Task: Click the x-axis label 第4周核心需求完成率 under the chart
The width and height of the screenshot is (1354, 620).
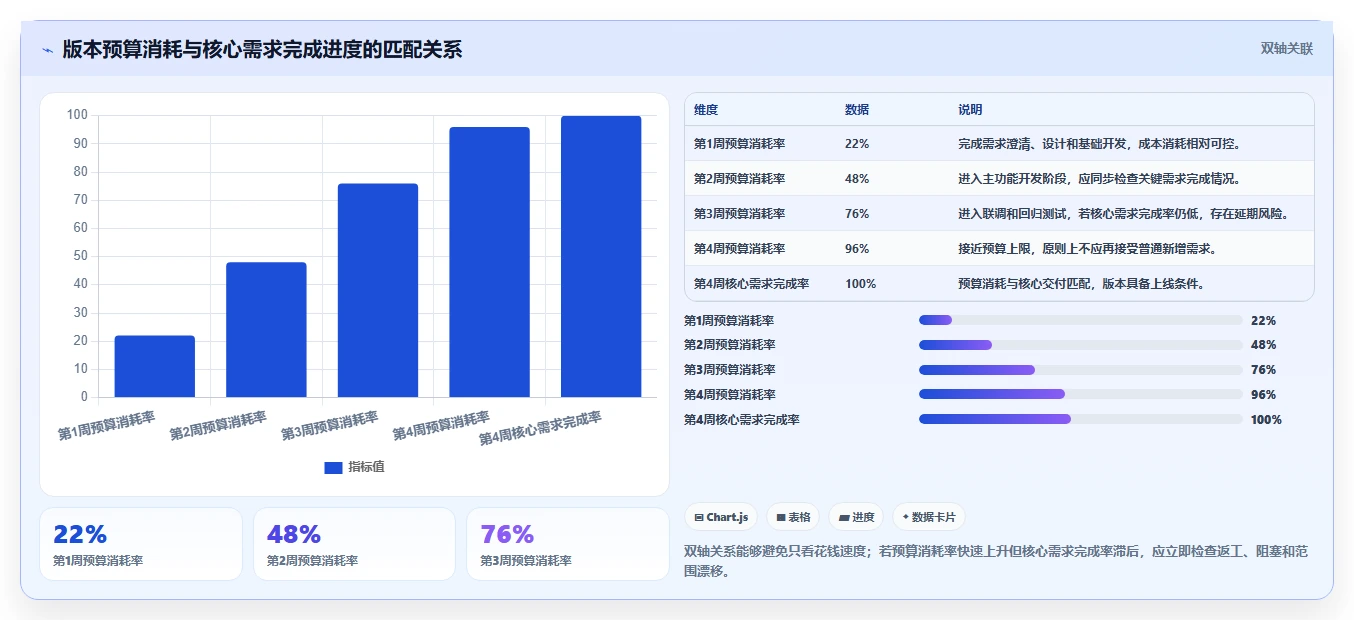Action: click(x=540, y=428)
